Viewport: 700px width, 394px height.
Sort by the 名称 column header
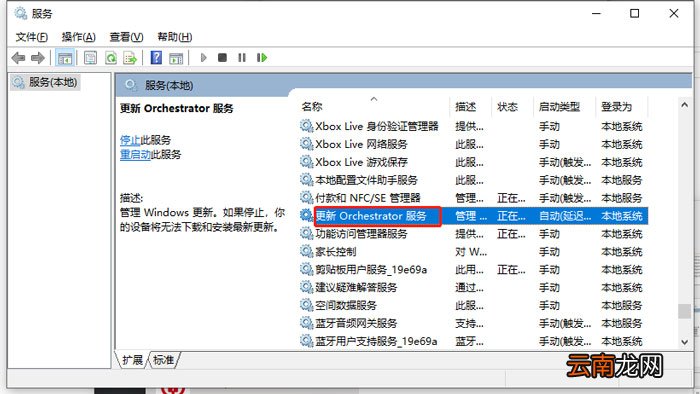(375, 107)
